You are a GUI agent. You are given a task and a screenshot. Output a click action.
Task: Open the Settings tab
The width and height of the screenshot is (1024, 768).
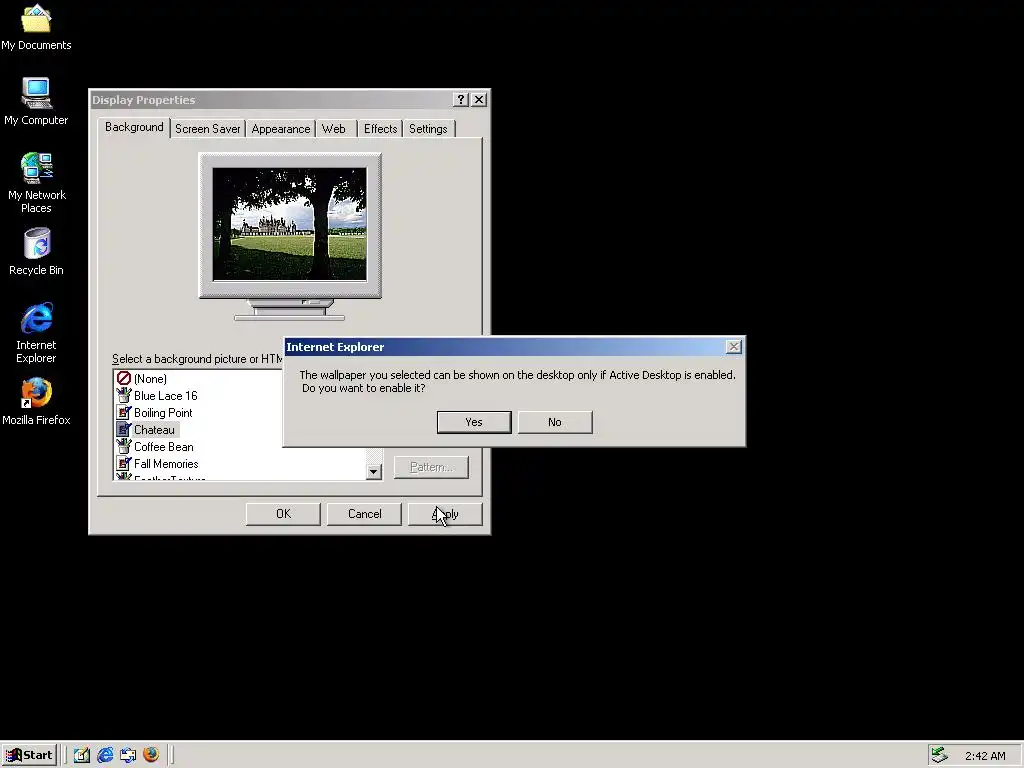tap(428, 129)
